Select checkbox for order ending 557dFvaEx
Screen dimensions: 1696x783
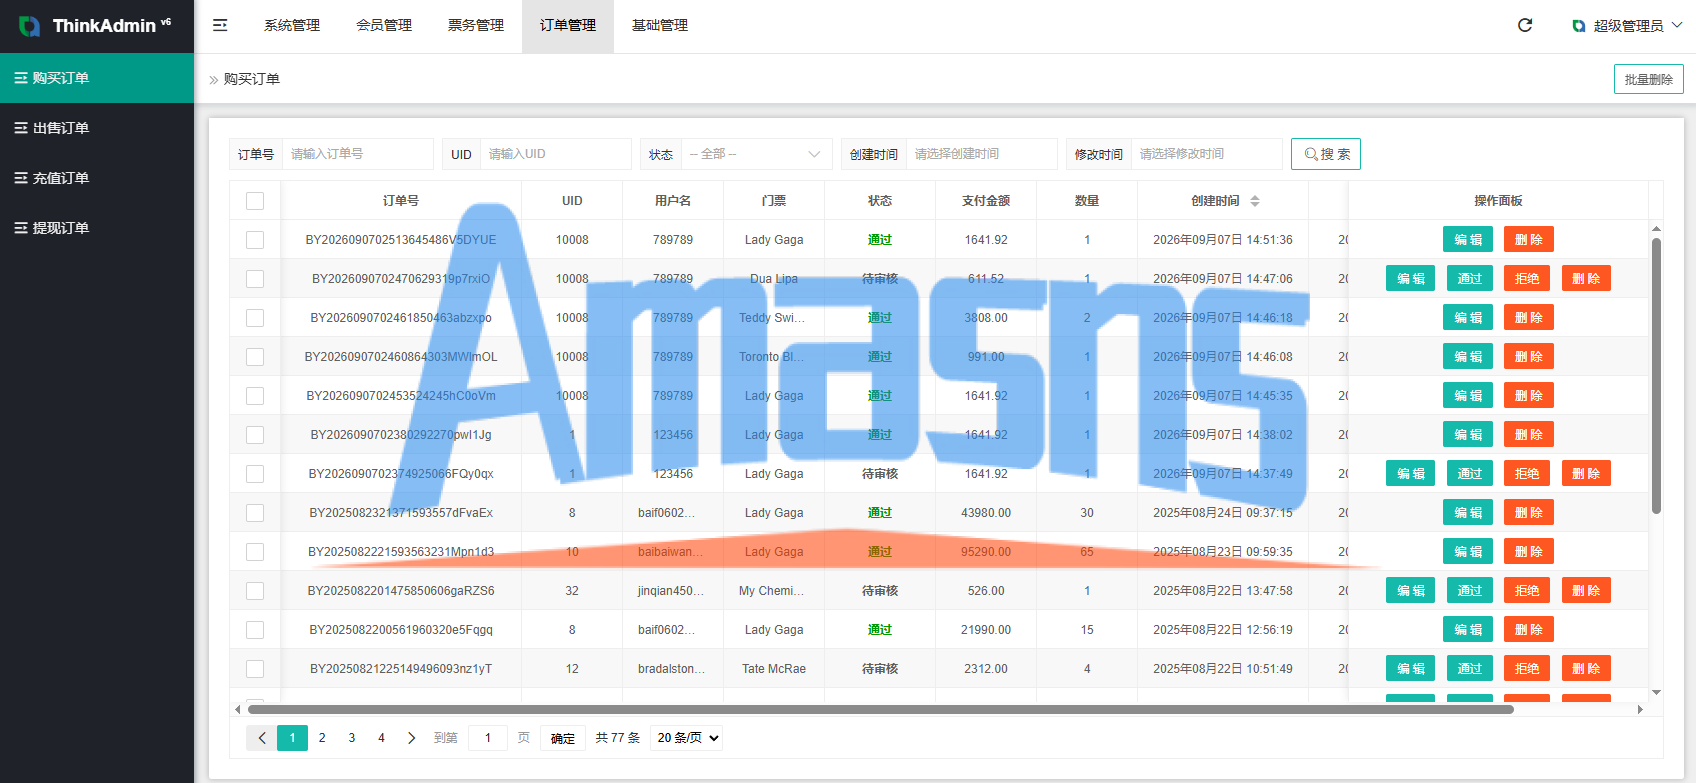point(255,513)
